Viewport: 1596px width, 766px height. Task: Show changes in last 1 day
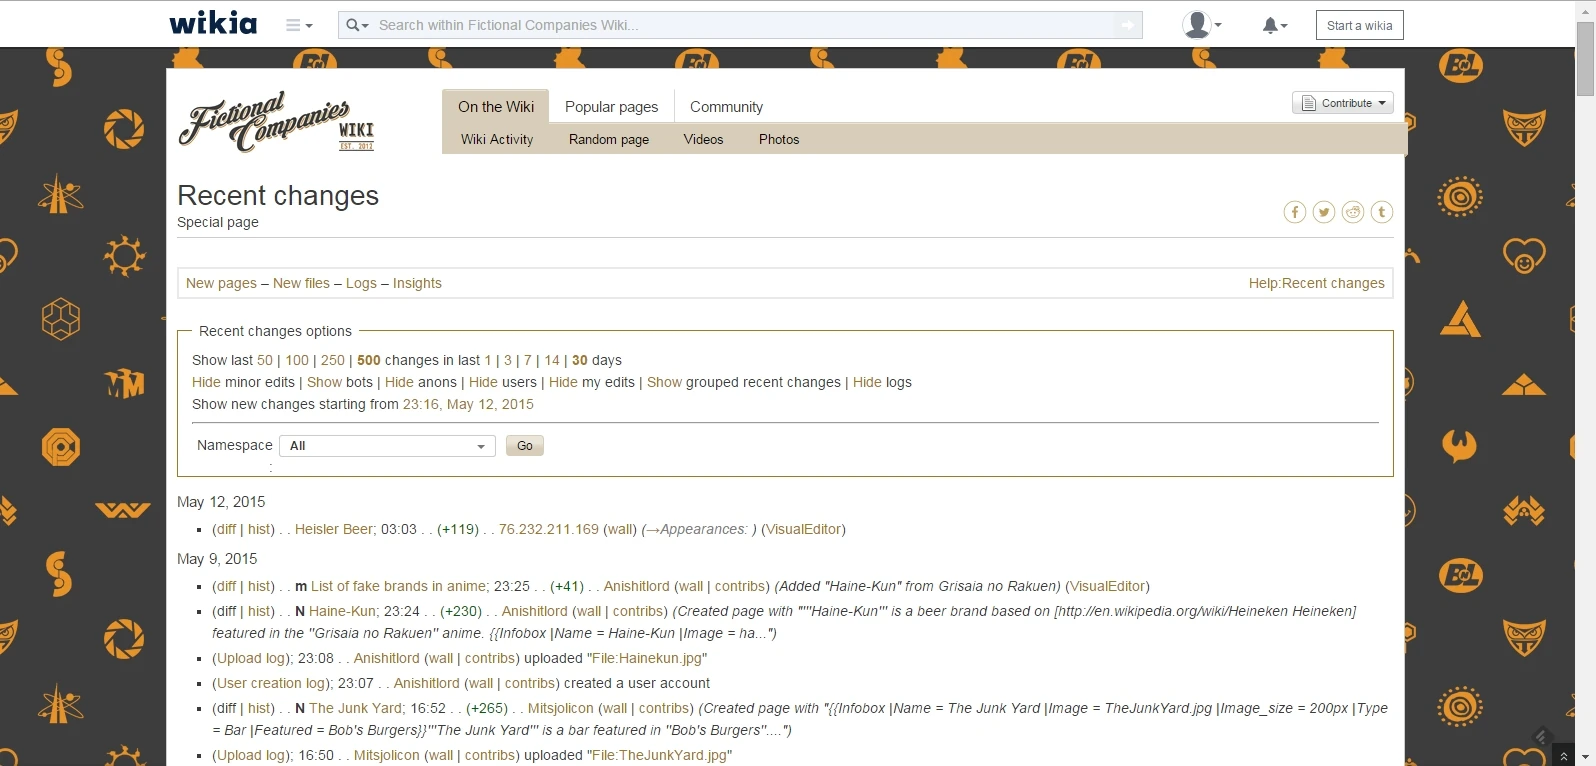[488, 360]
